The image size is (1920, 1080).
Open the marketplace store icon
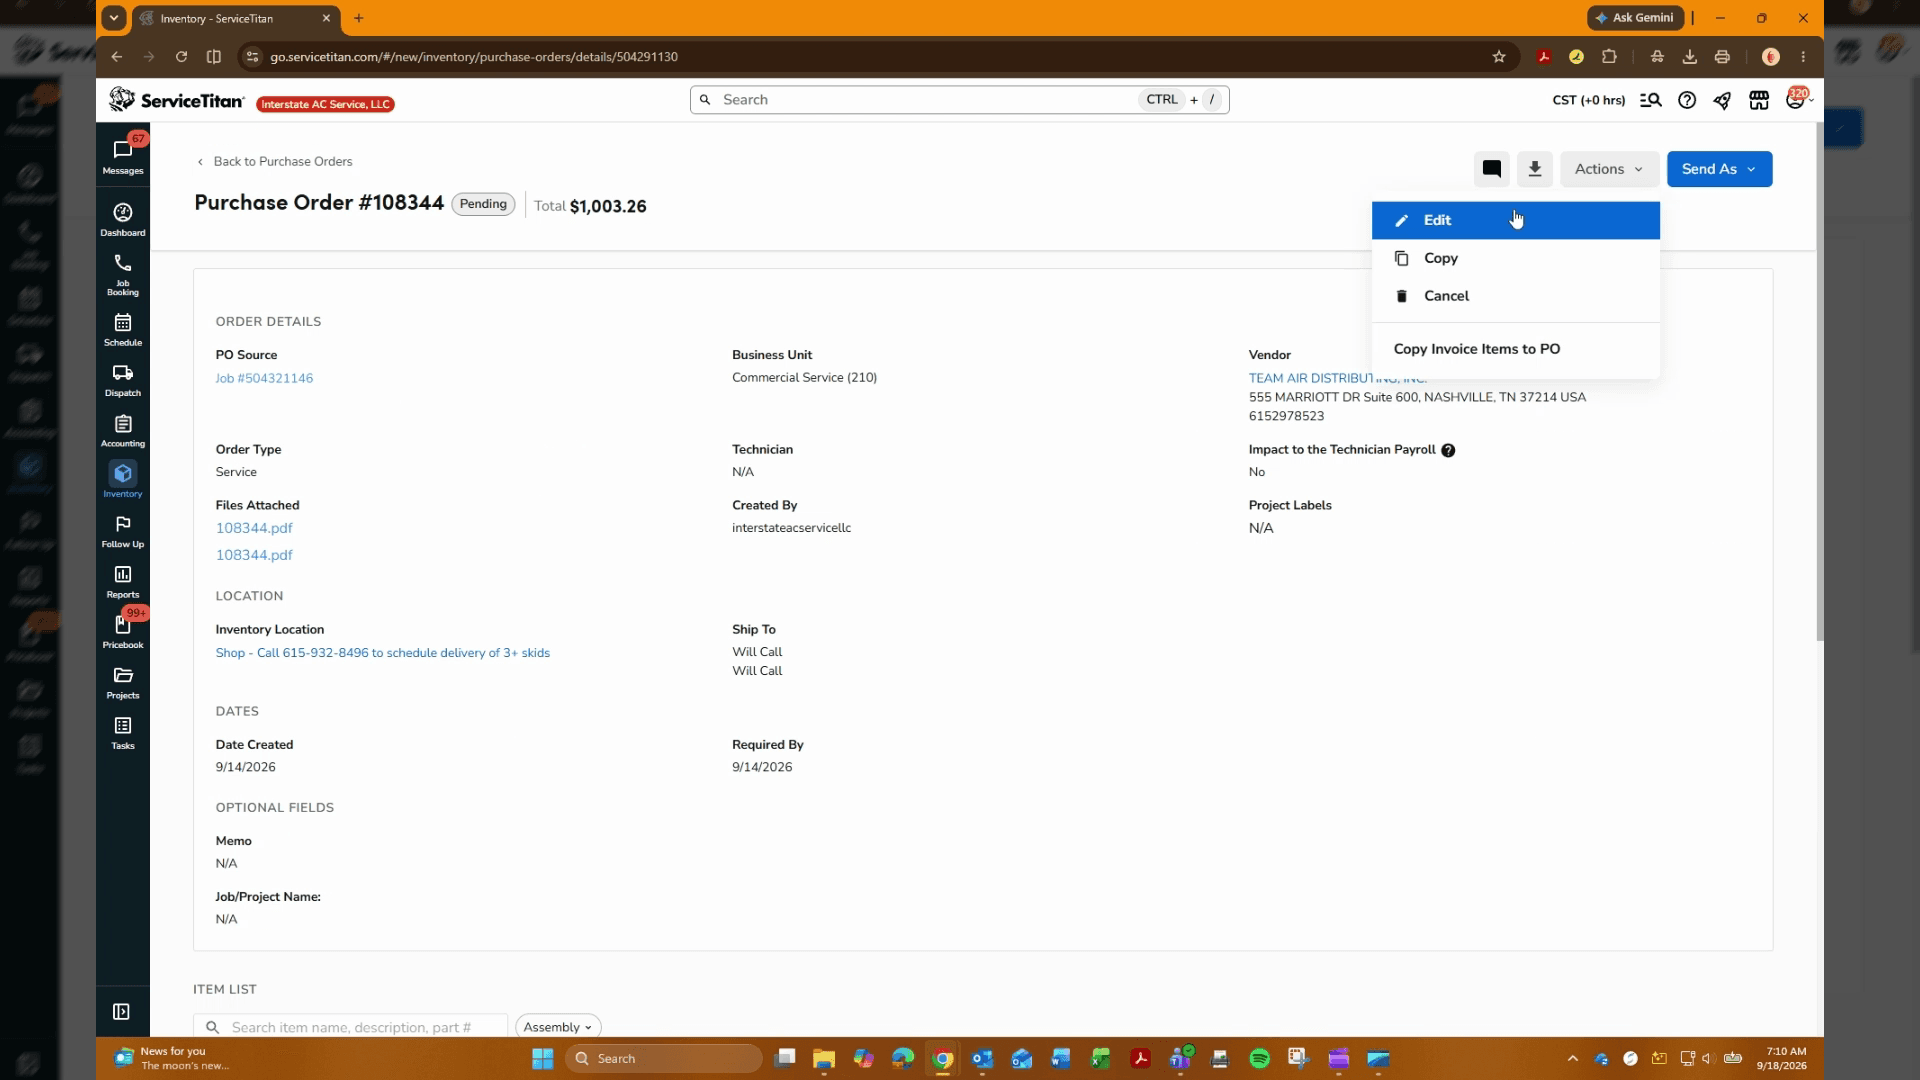[1759, 100]
